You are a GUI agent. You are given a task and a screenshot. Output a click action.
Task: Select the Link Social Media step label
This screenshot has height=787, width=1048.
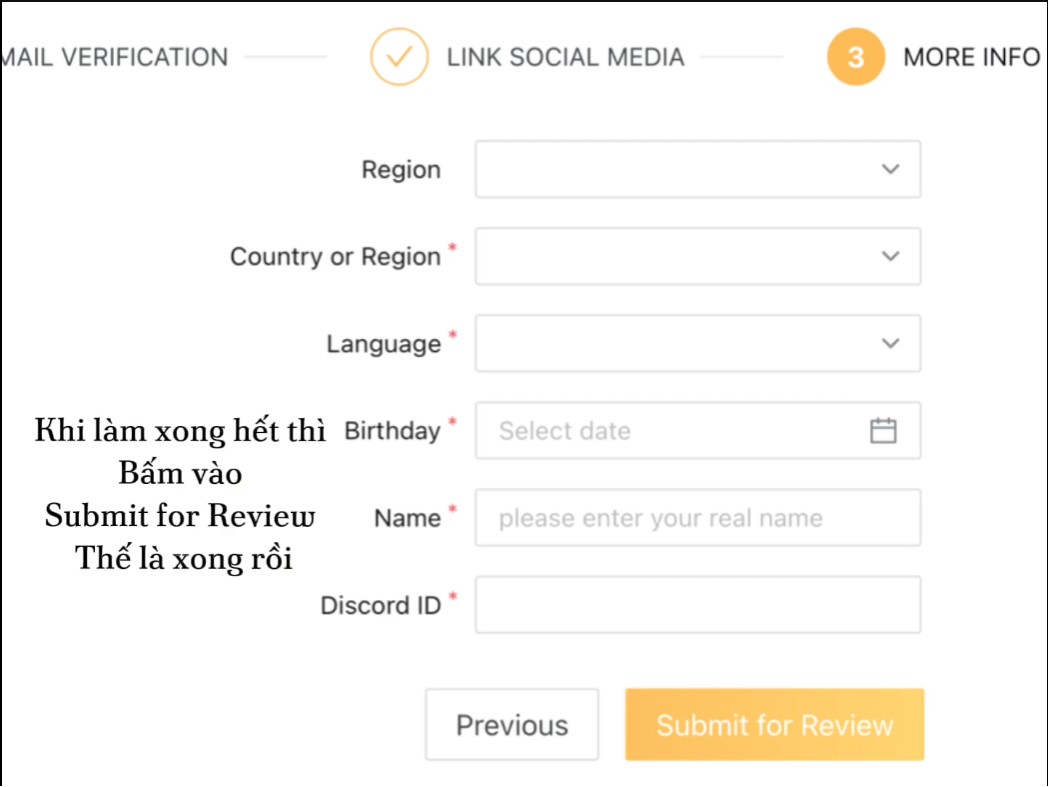click(x=565, y=57)
